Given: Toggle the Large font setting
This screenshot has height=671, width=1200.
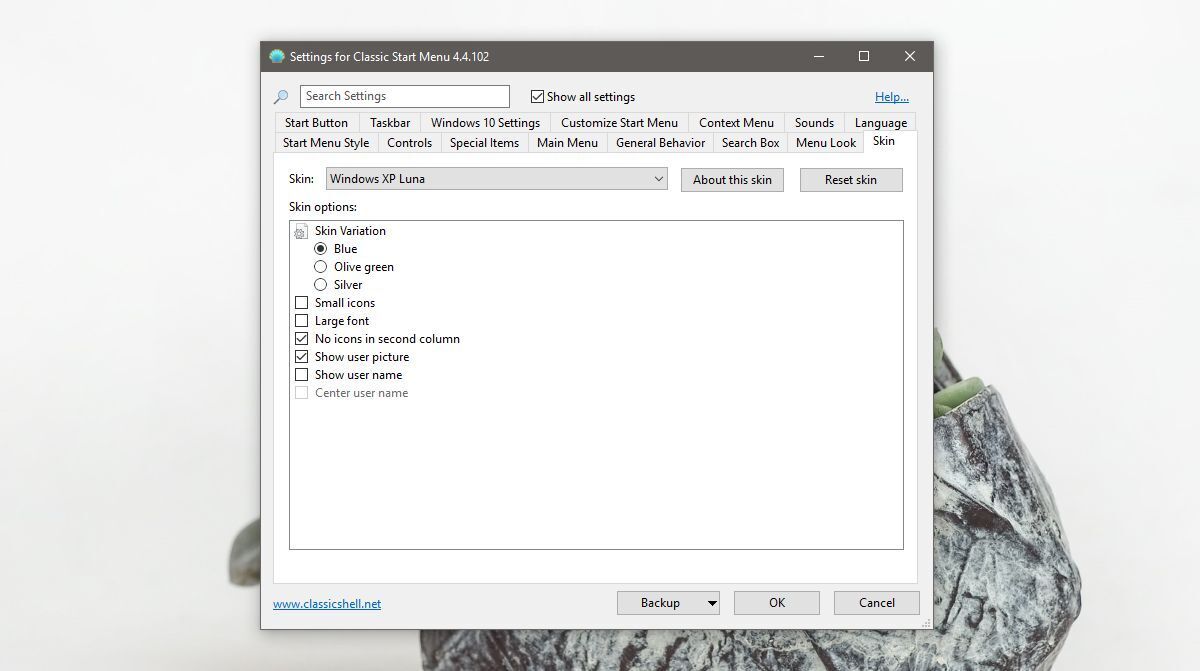Looking at the screenshot, I should [x=302, y=320].
